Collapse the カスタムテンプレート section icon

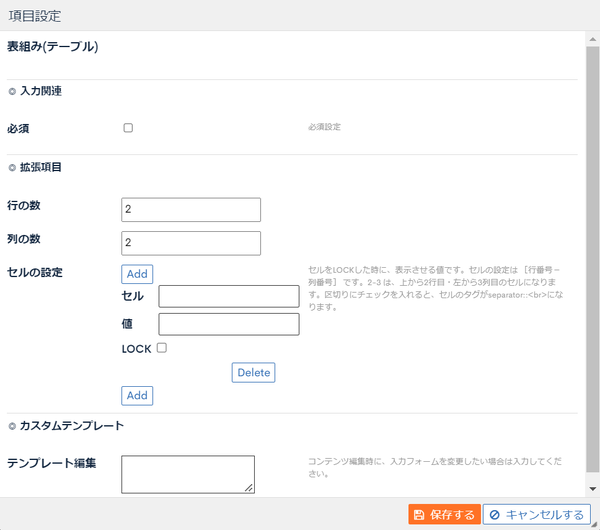(12, 426)
